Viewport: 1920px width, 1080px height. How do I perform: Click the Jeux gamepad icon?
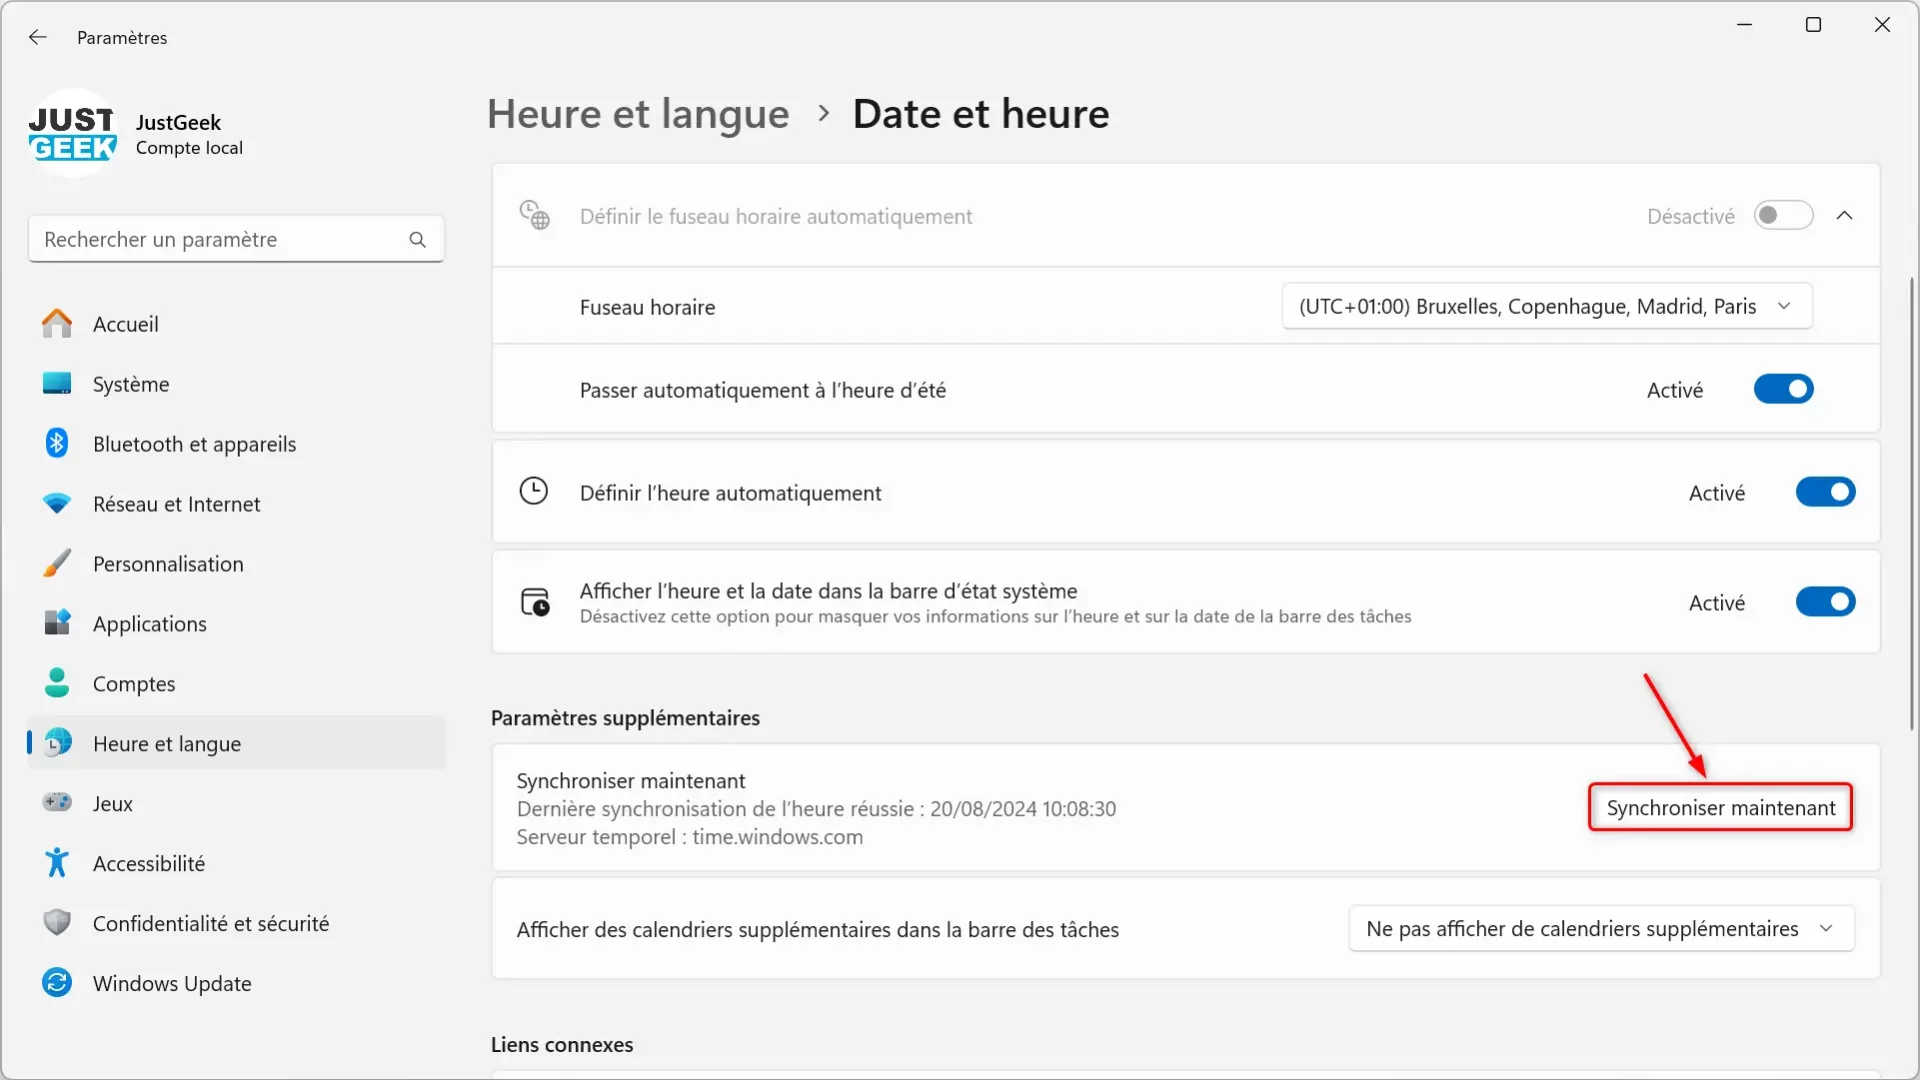click(57, 803)
